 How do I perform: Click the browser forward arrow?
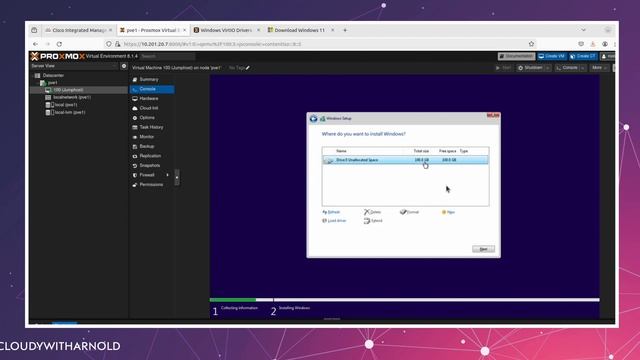(x=47, y=44)
